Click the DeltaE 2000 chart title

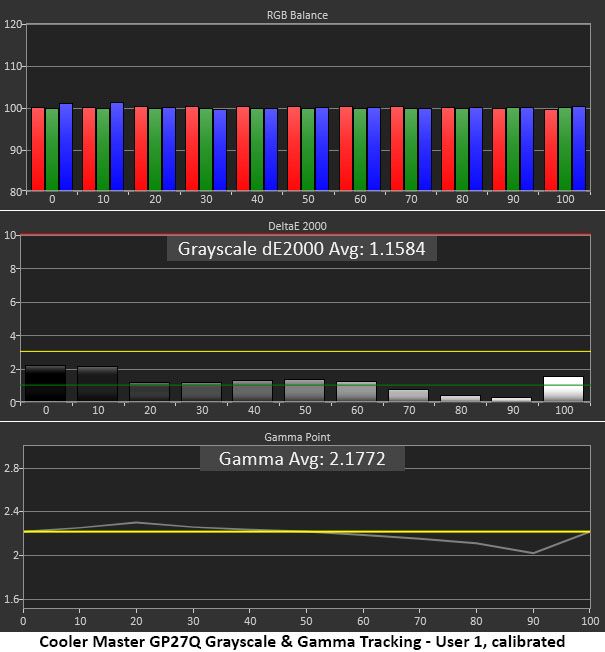pyautogui.click(x=297, y=226)
